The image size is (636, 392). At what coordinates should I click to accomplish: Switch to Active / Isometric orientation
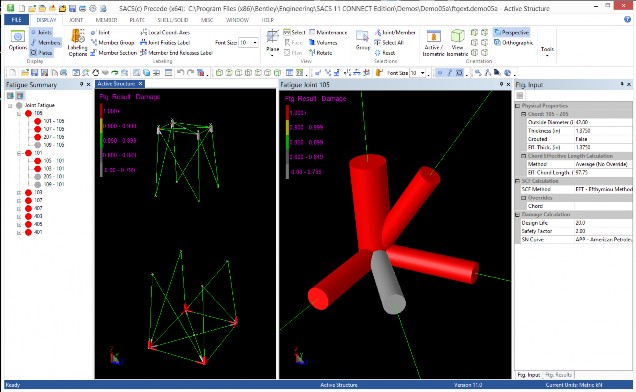coord(433,43)
